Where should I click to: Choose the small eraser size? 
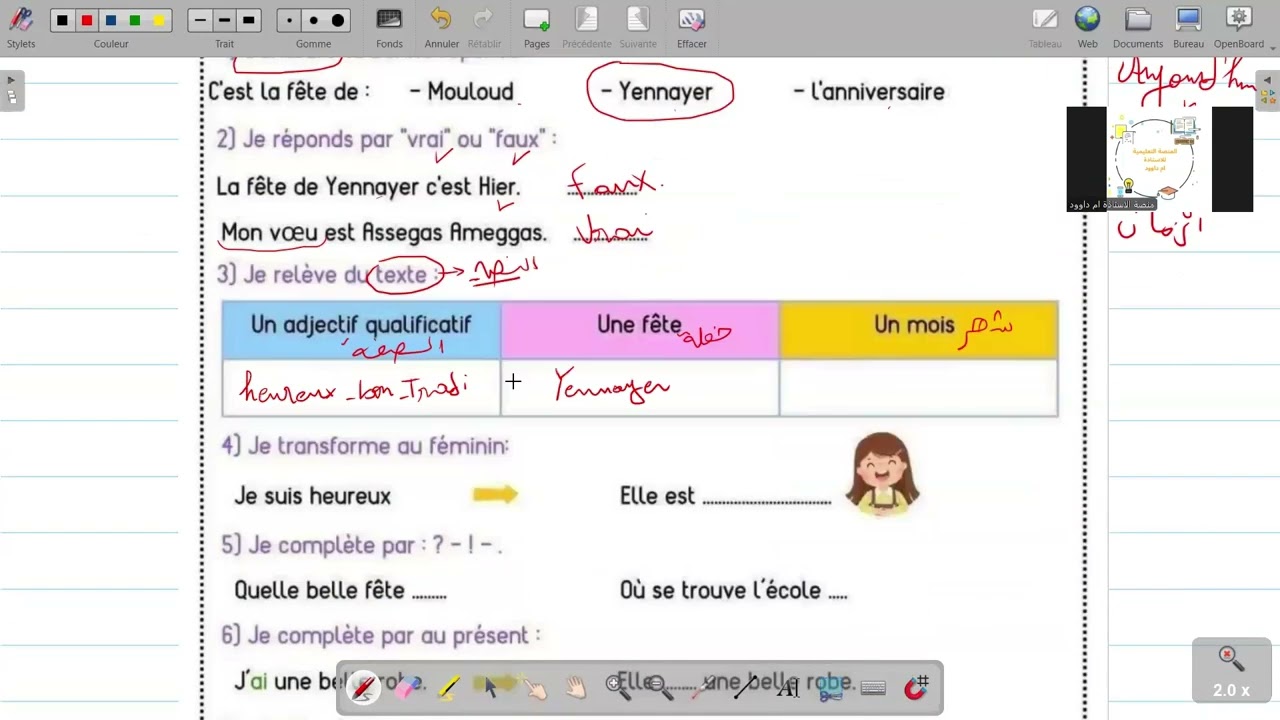[290, 20]
